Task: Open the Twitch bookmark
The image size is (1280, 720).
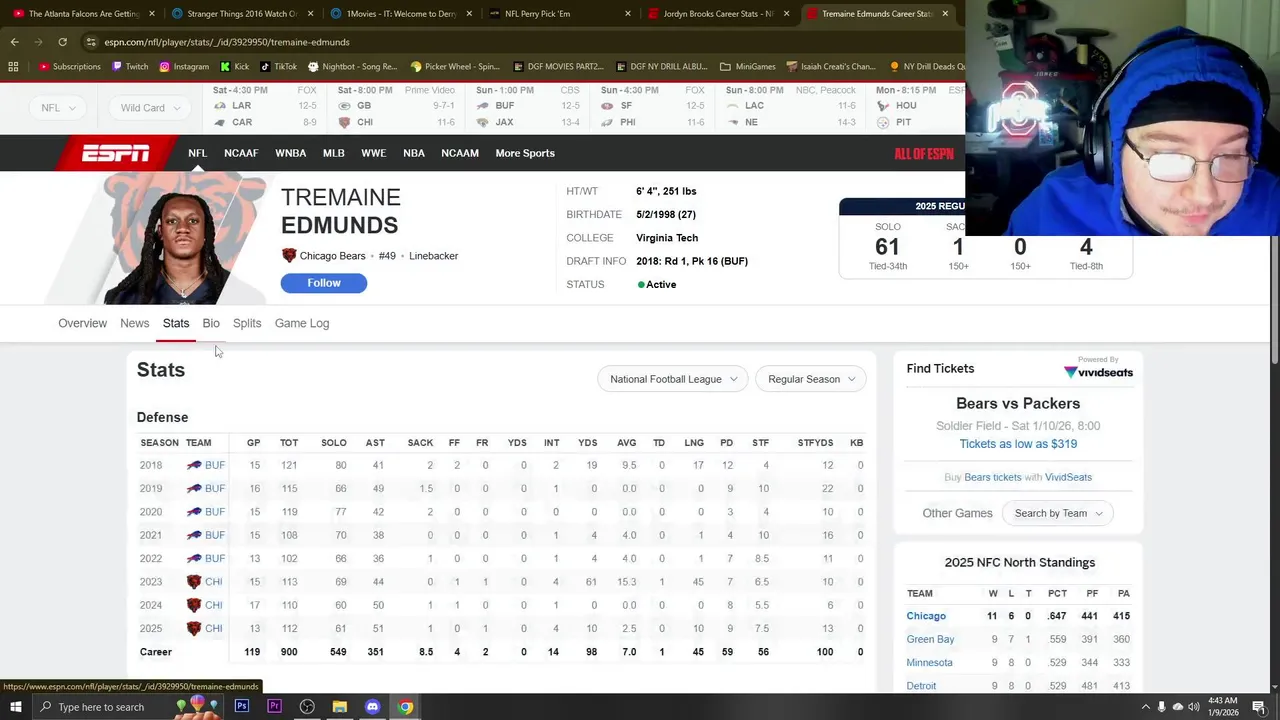Action: pos(130,67)
